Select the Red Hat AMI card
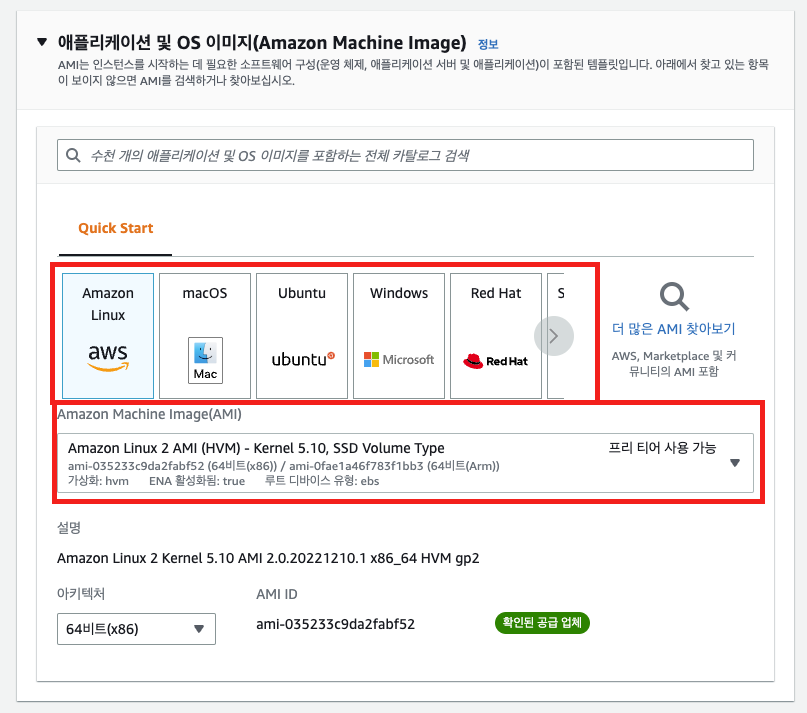 [496, 336]
